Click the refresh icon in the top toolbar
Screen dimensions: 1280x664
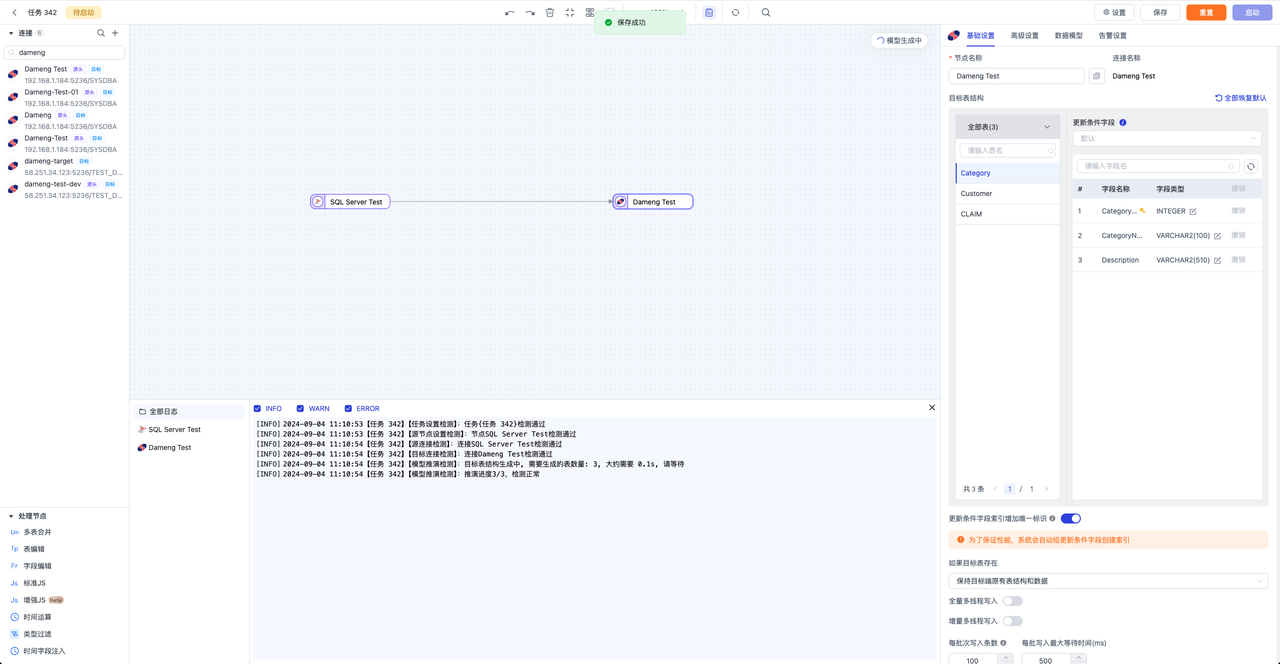point(735,13)
